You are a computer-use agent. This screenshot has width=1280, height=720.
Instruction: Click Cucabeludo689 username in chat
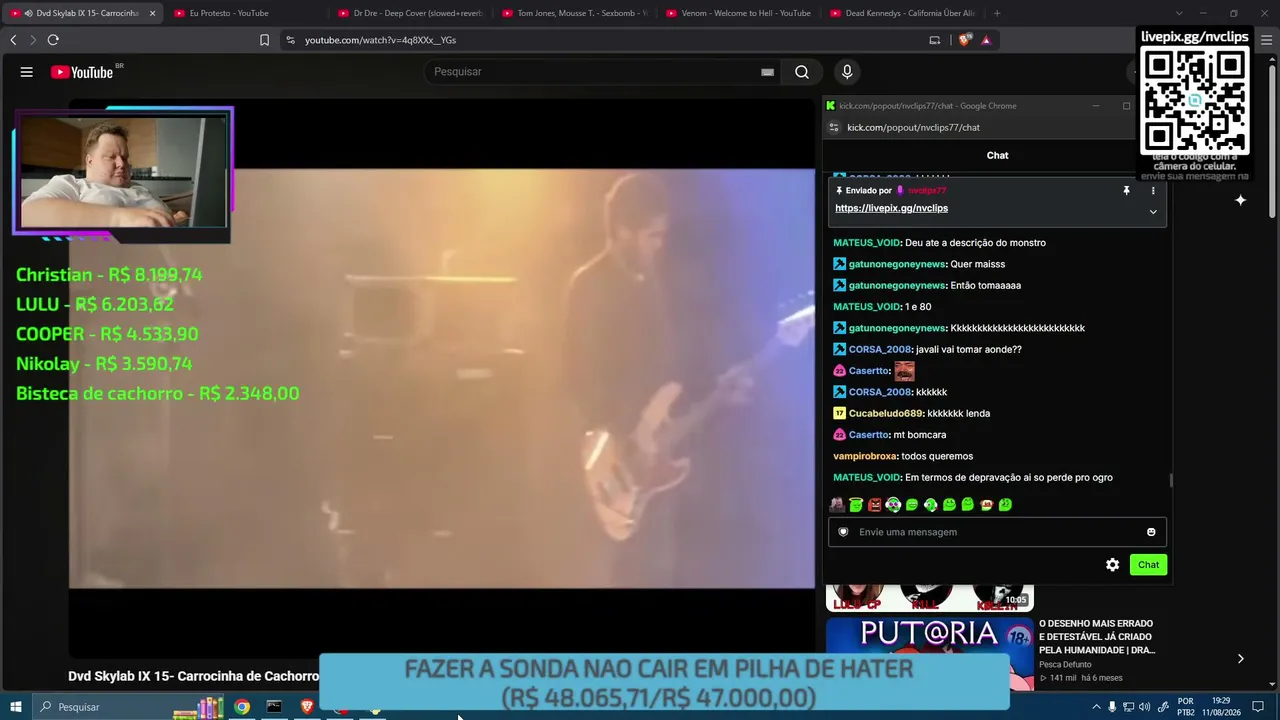pos(885,414)
